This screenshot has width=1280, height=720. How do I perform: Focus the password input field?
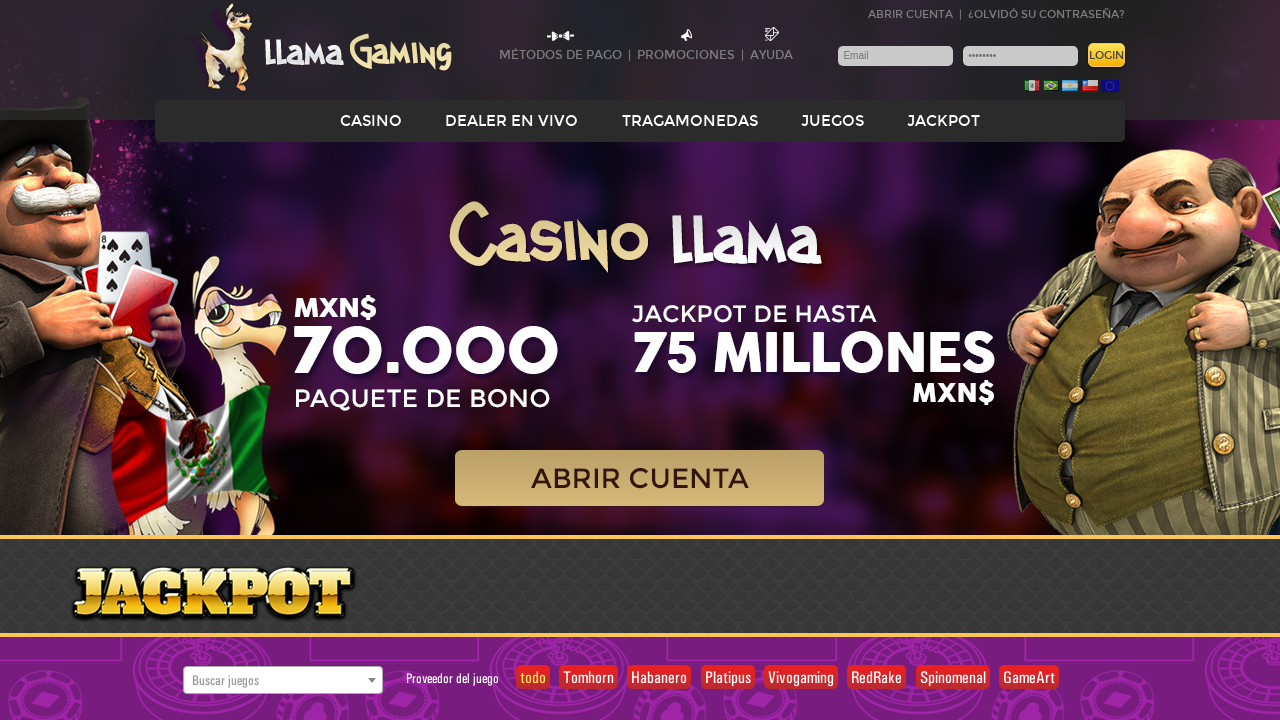pyautogui.click(x=1020, y=56)
